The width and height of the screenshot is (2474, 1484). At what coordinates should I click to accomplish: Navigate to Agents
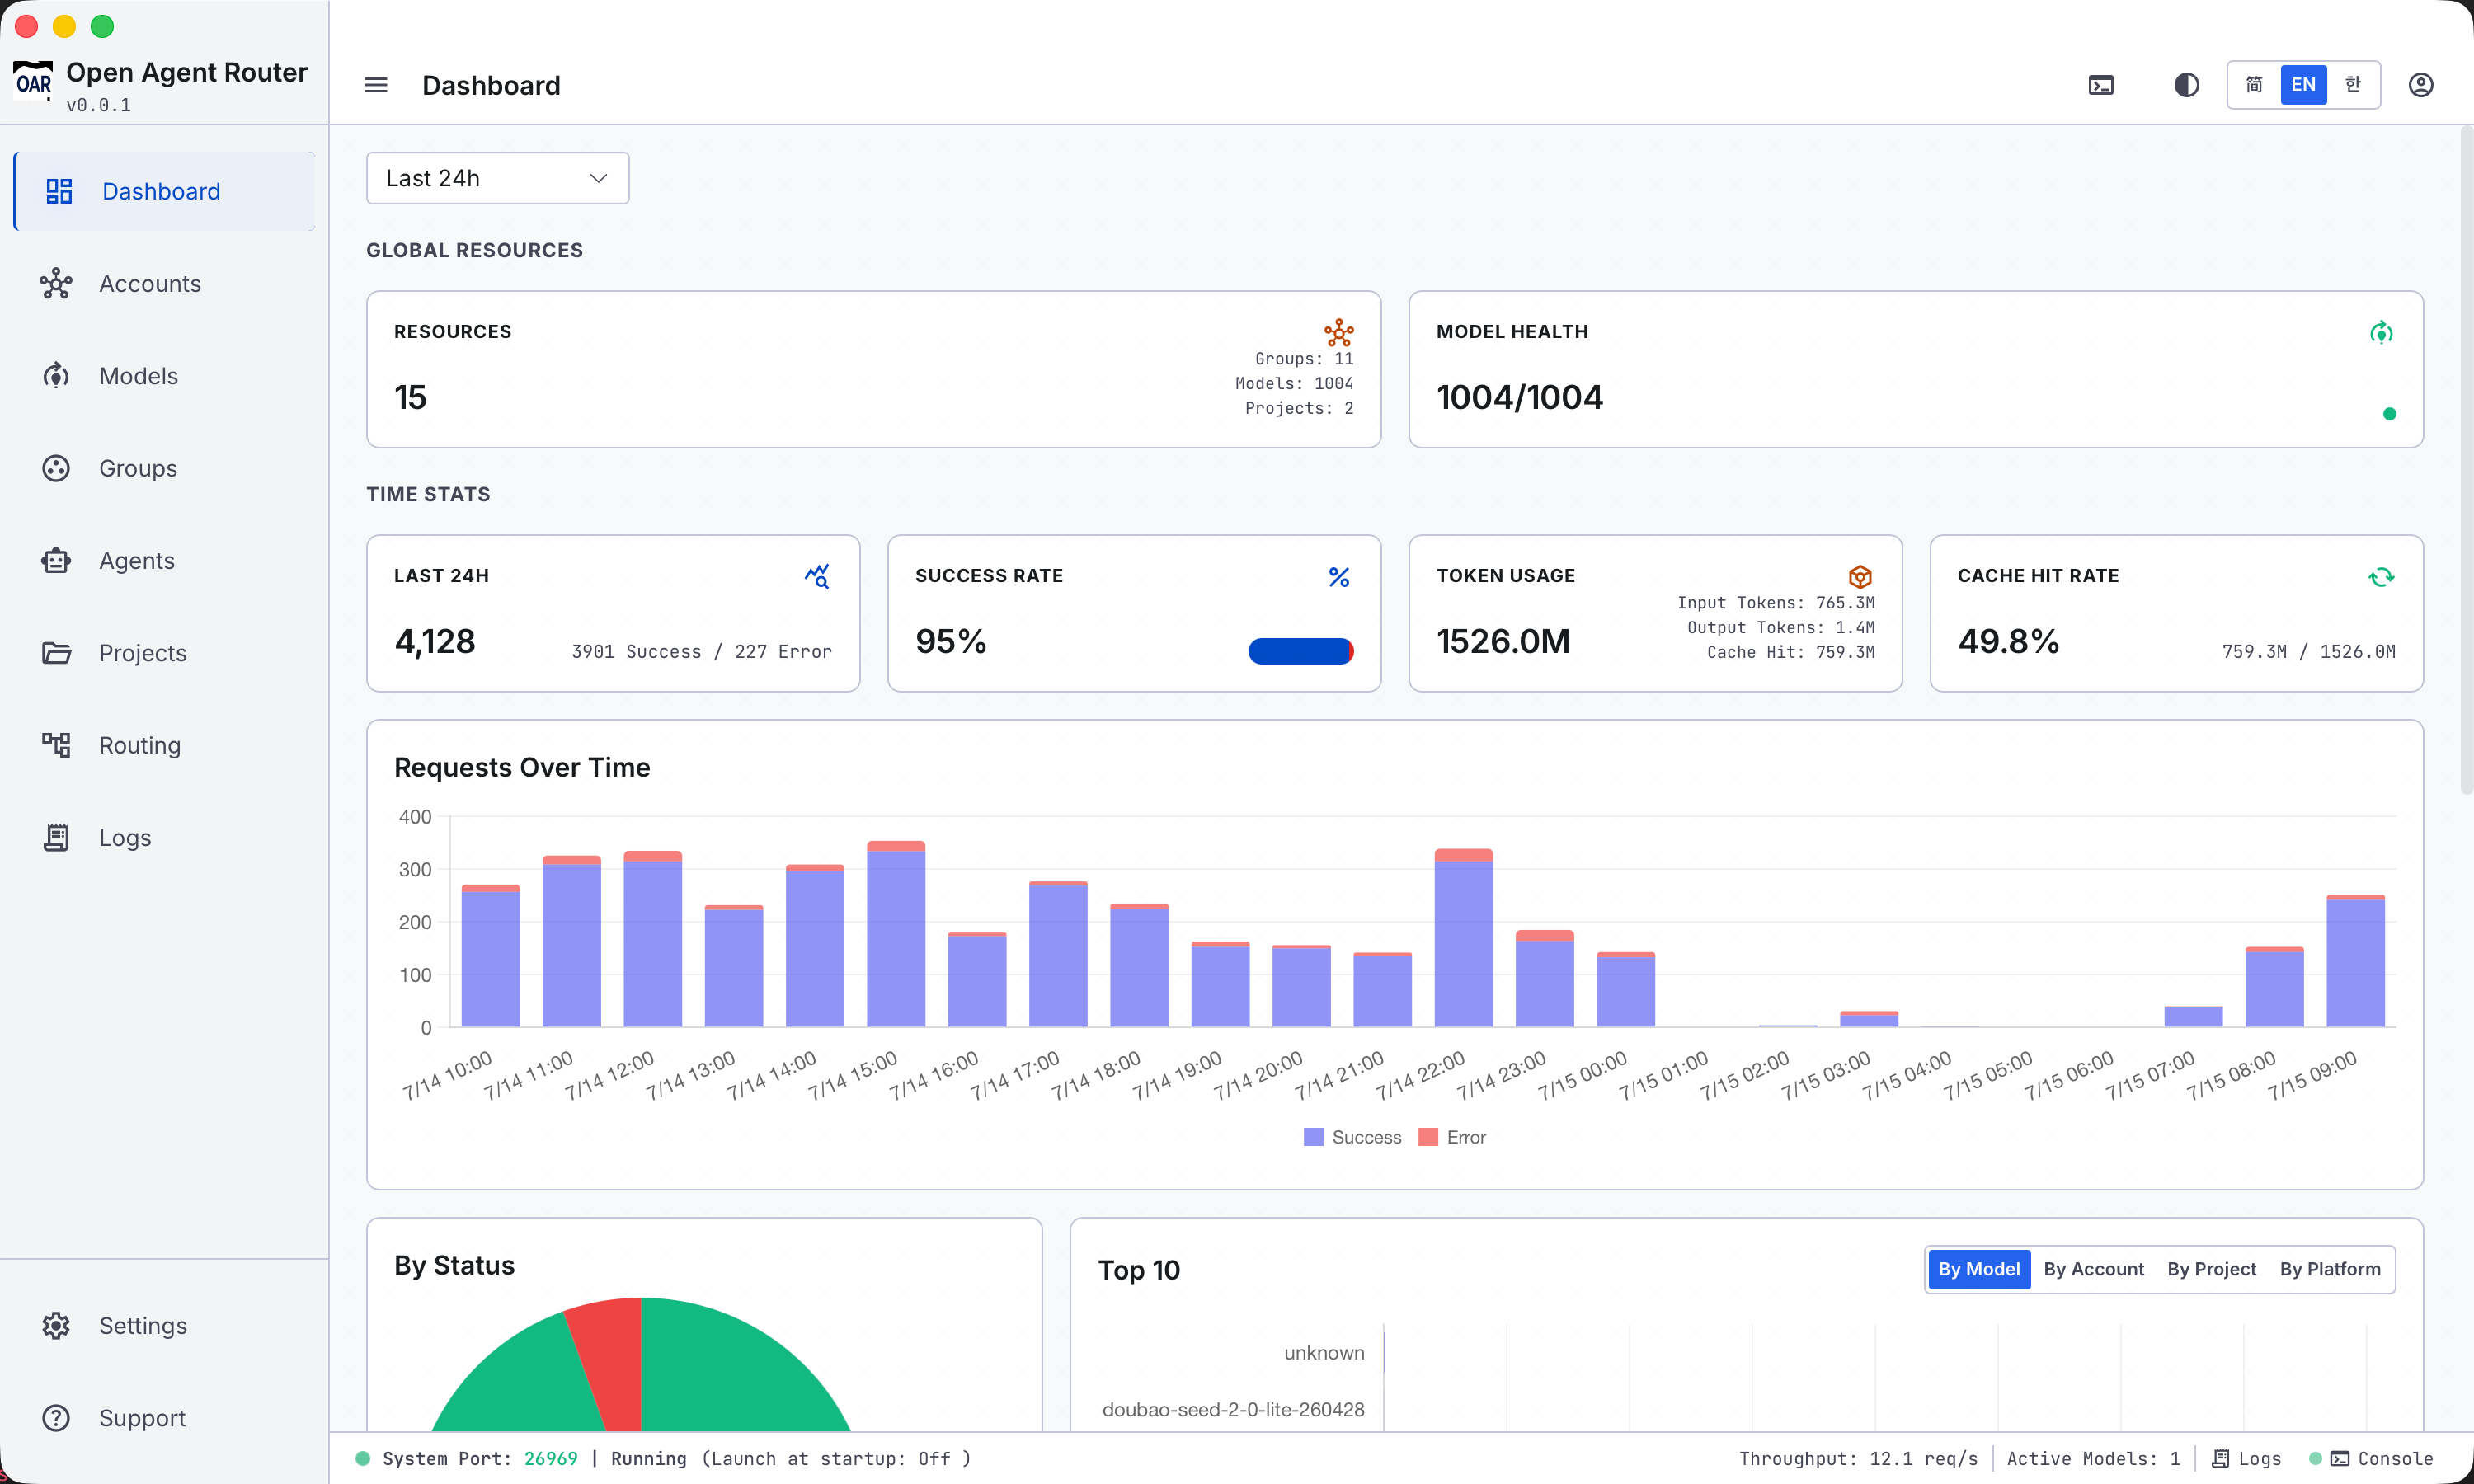(x=165, y=561)
